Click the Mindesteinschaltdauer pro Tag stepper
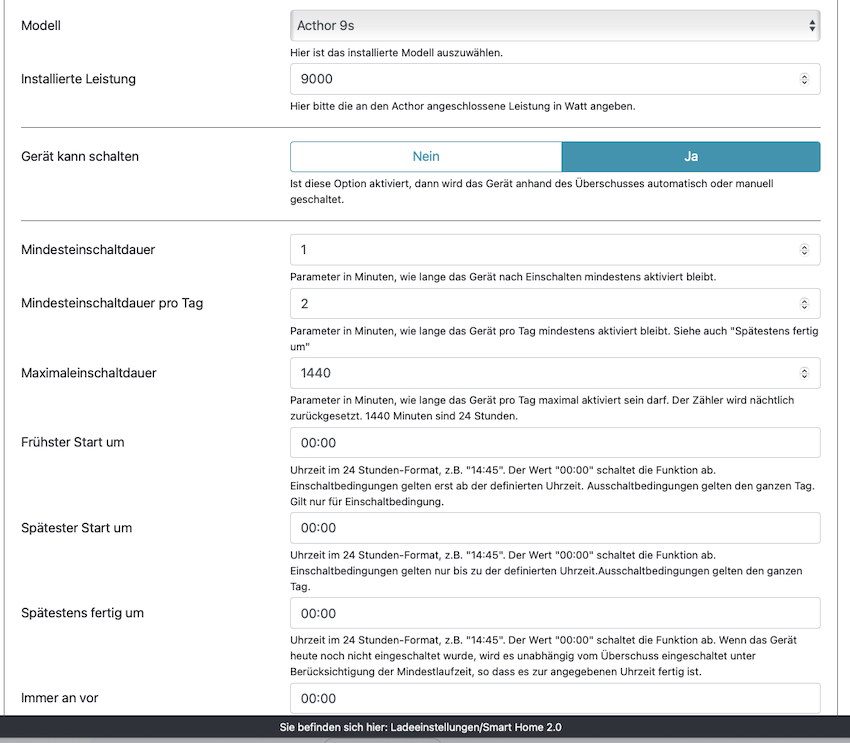 tap(805, 303)
